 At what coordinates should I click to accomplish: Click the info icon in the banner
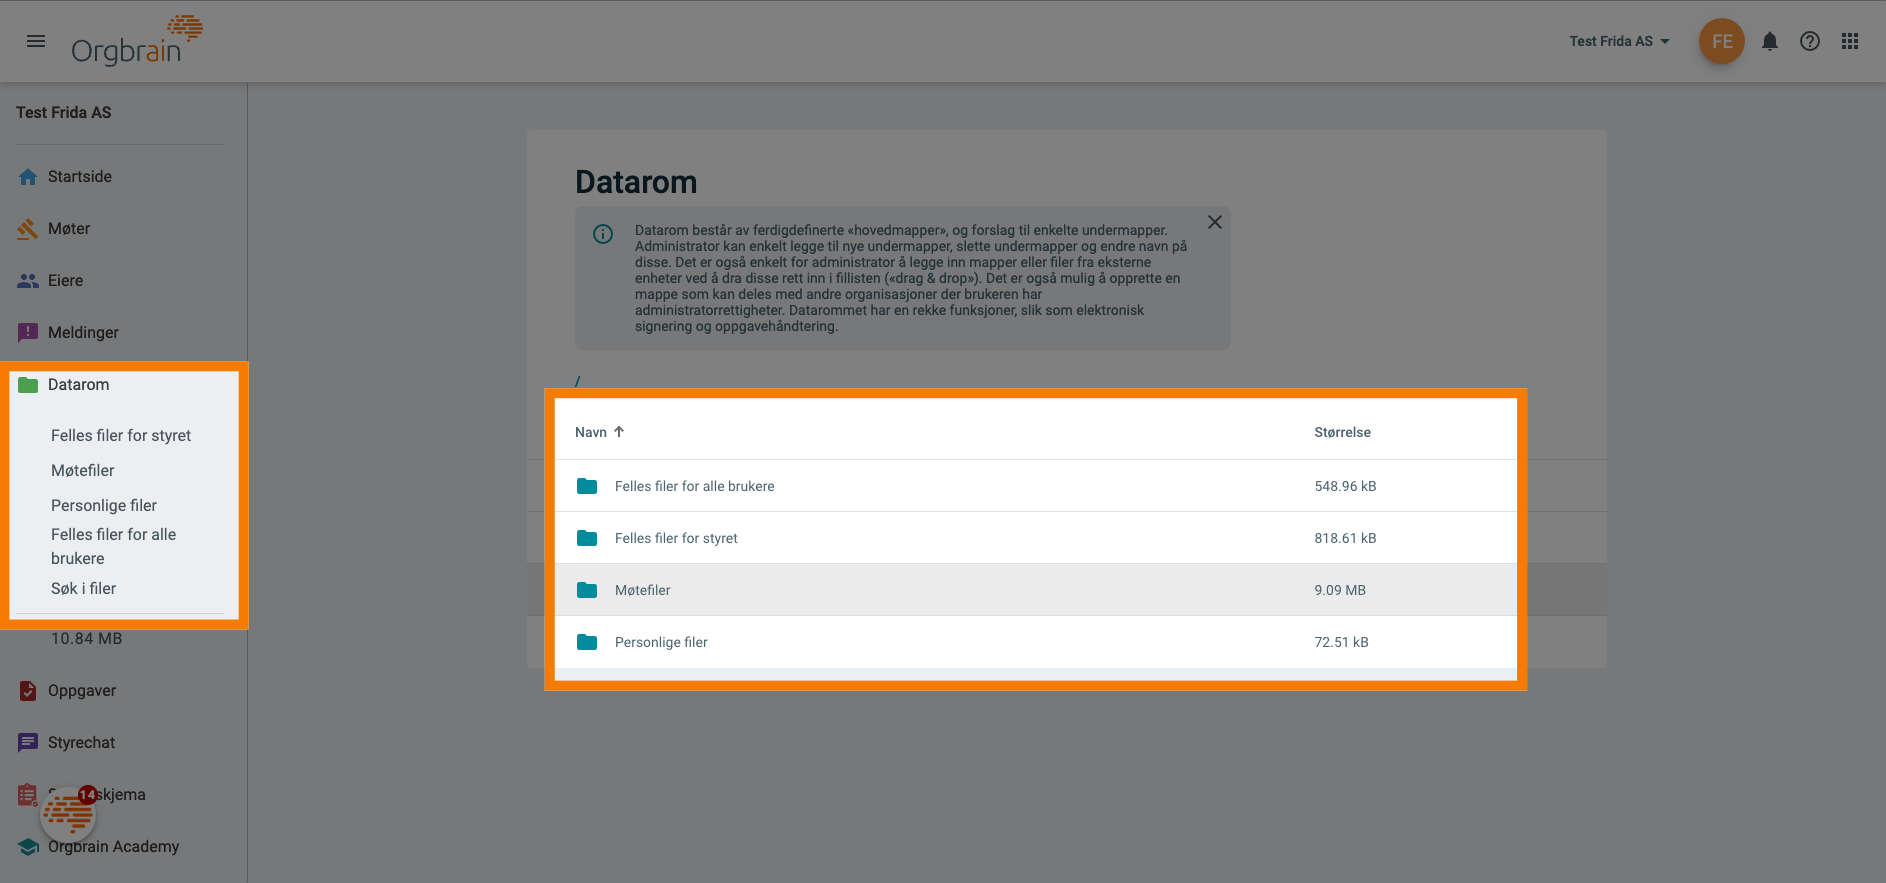pos(603,234)
